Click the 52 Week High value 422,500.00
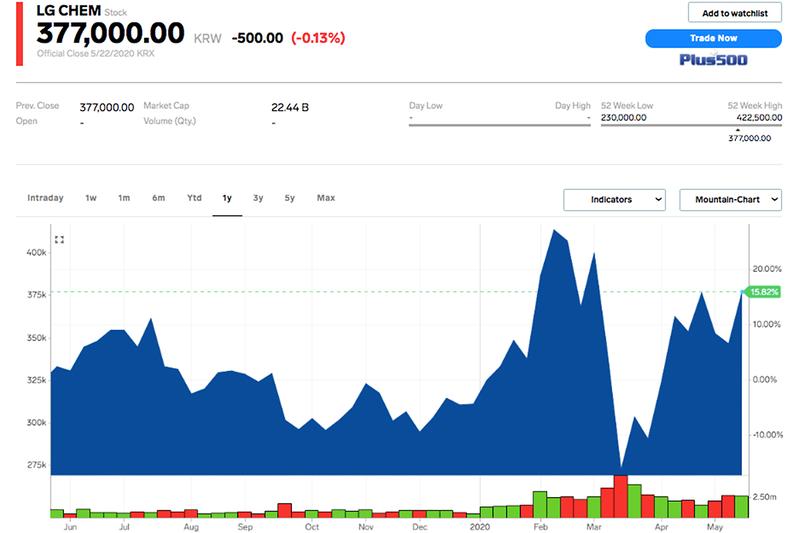 (759, 117)
